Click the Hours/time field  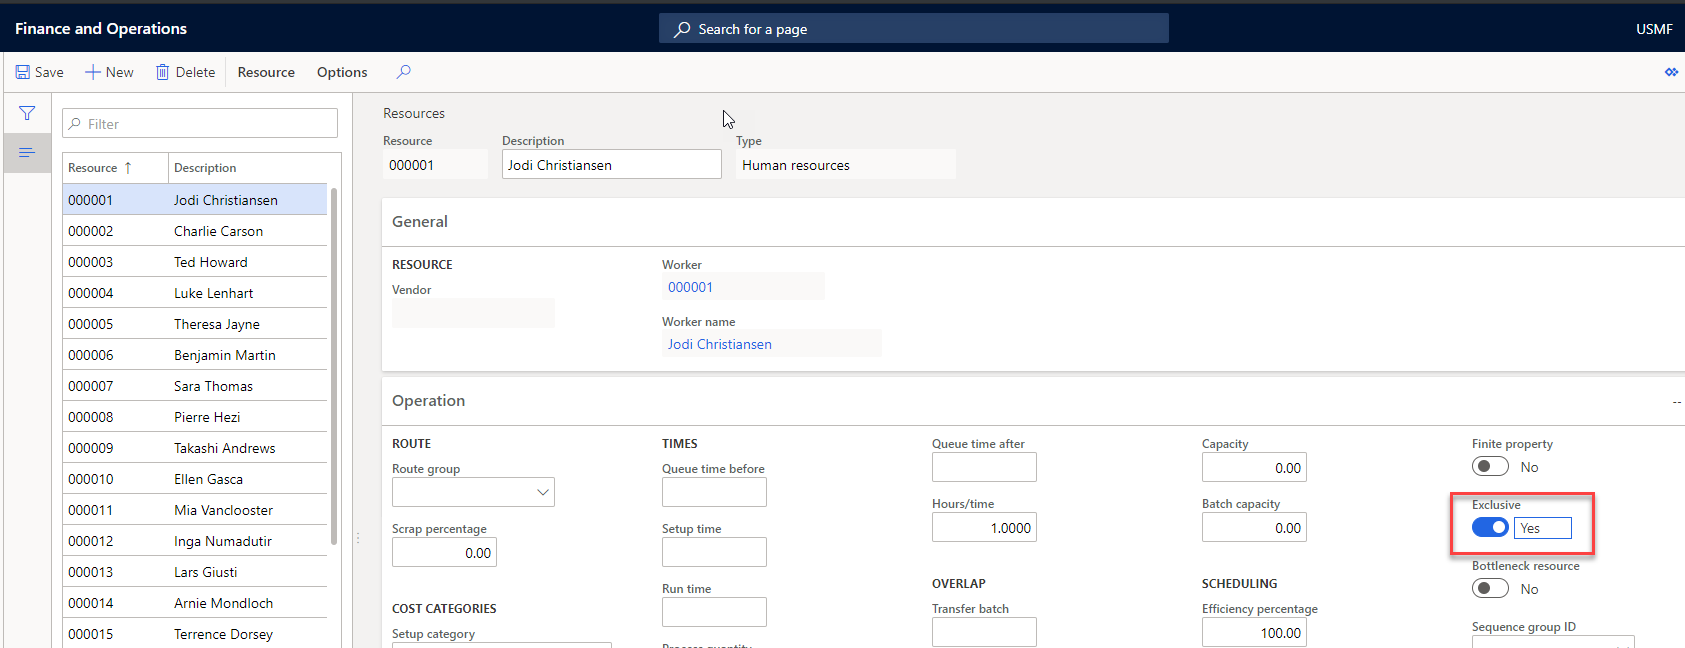(984, 528)
